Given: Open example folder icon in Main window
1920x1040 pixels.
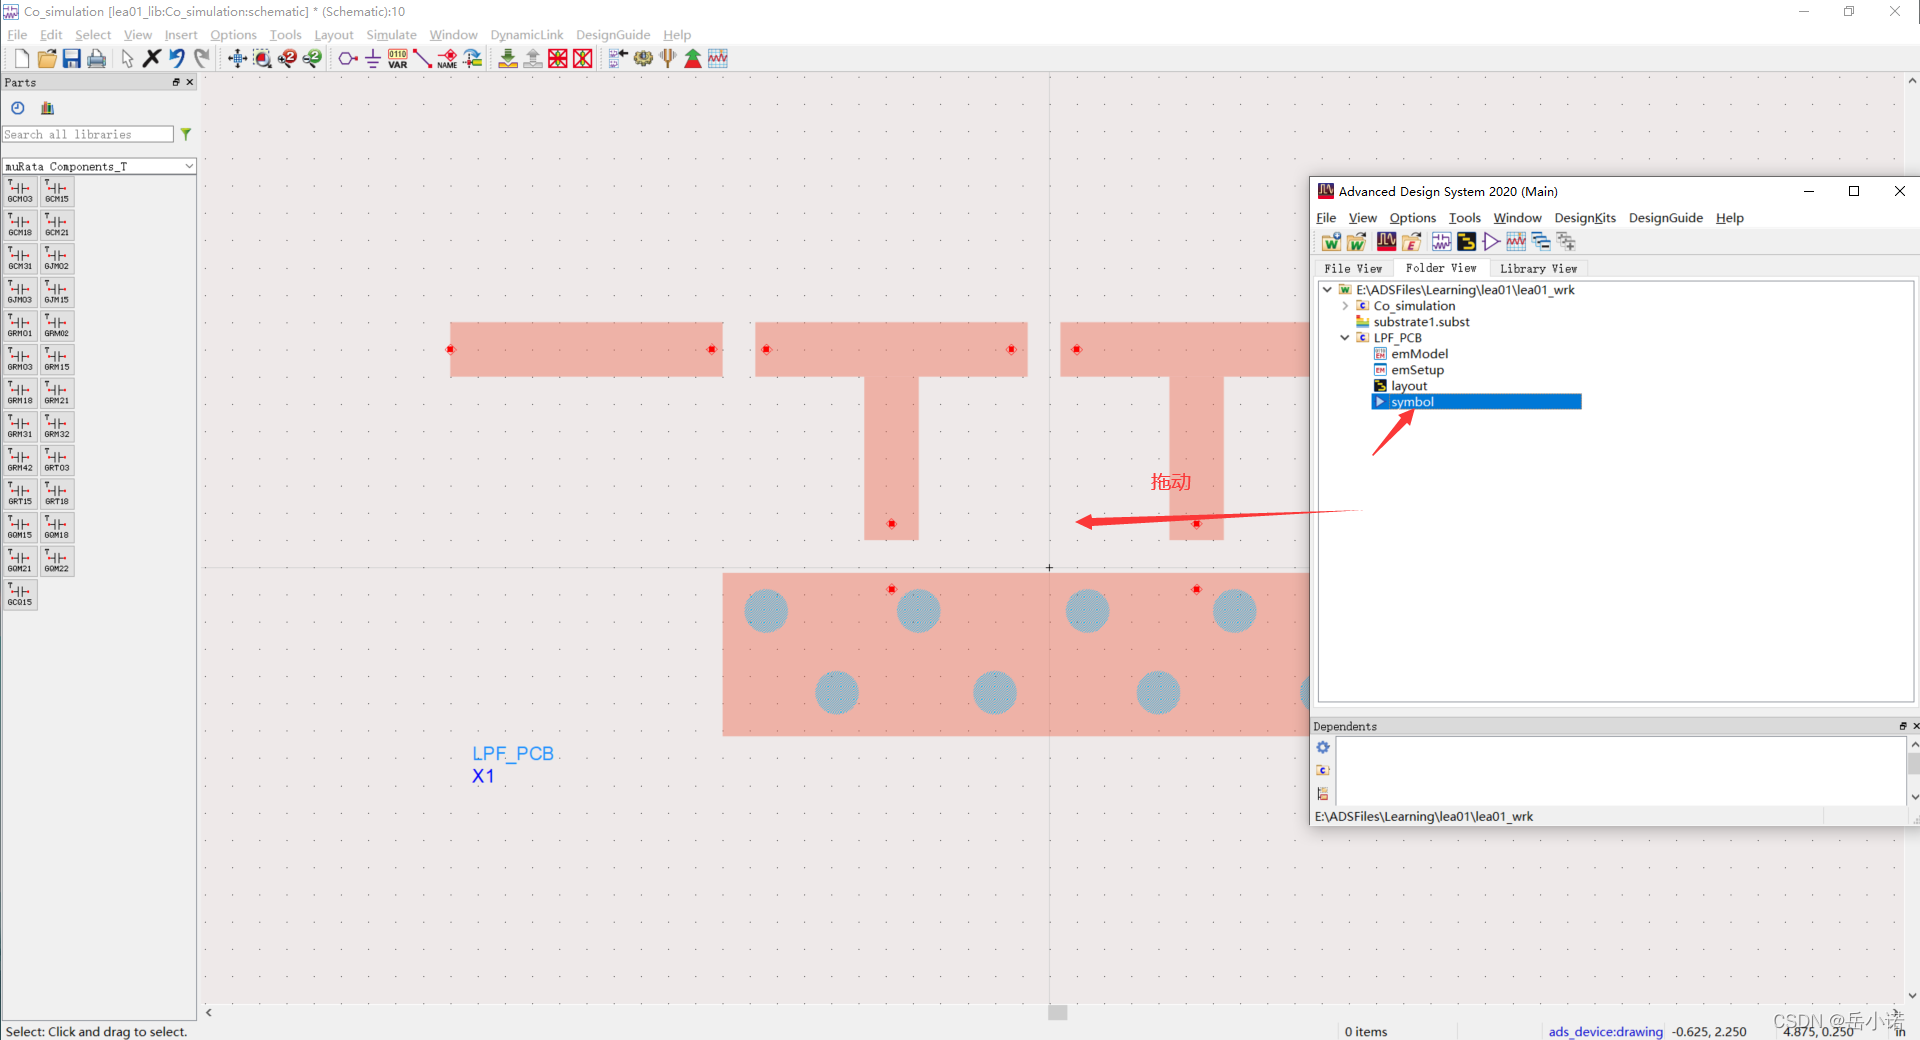Looking at the screenshot, I should pos(1411,242).
